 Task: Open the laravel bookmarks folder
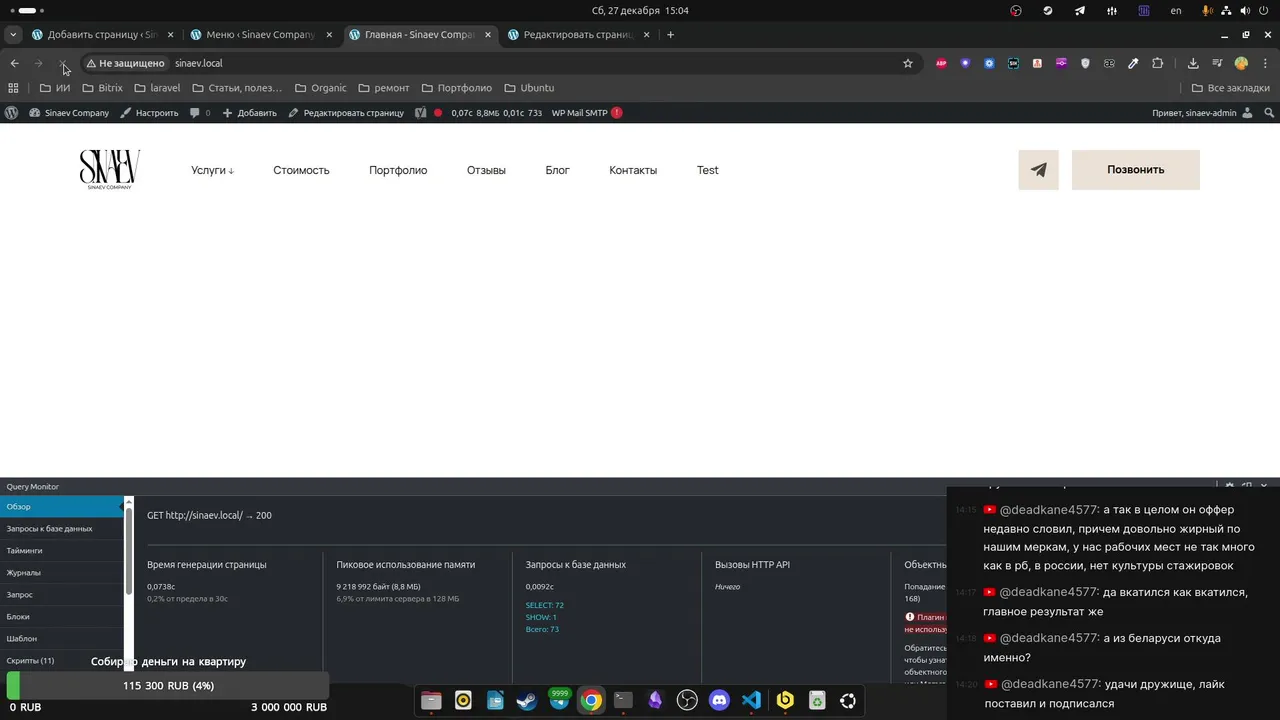157,88
